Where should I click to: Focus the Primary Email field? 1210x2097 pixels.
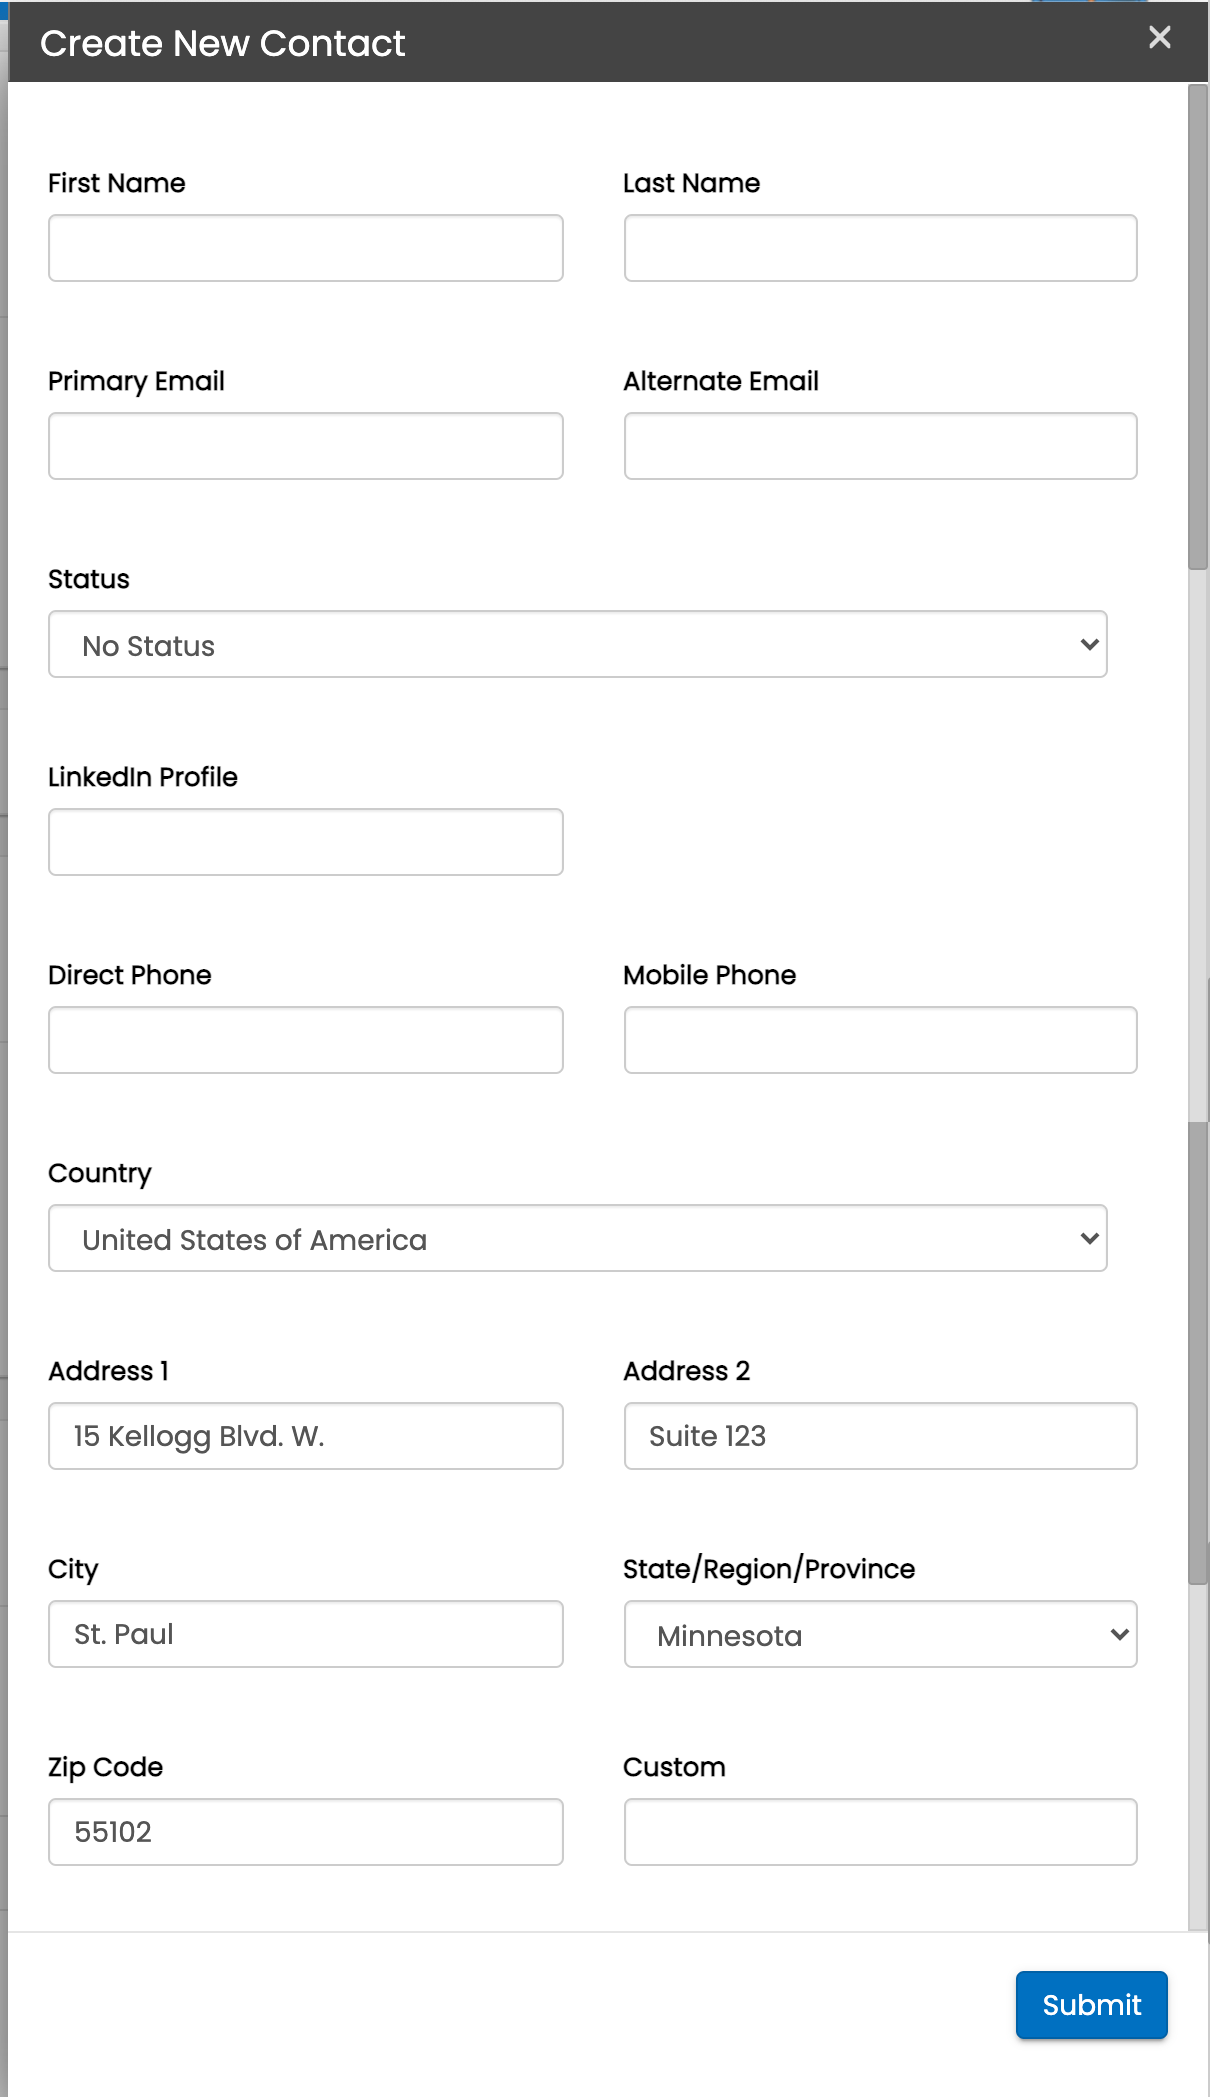coord(306,446)
